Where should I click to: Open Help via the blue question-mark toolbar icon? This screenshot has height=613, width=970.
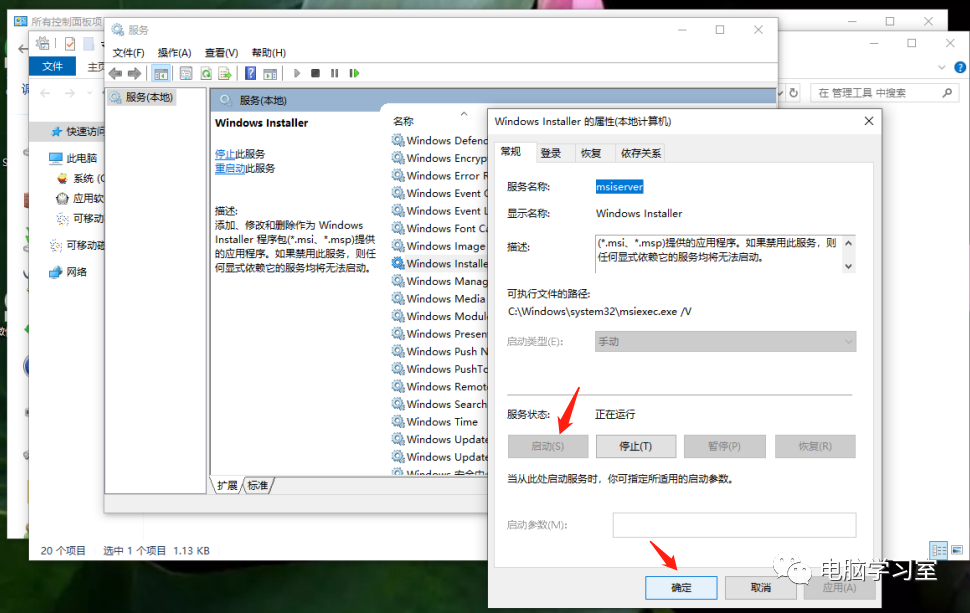click(x=251, y=74)
